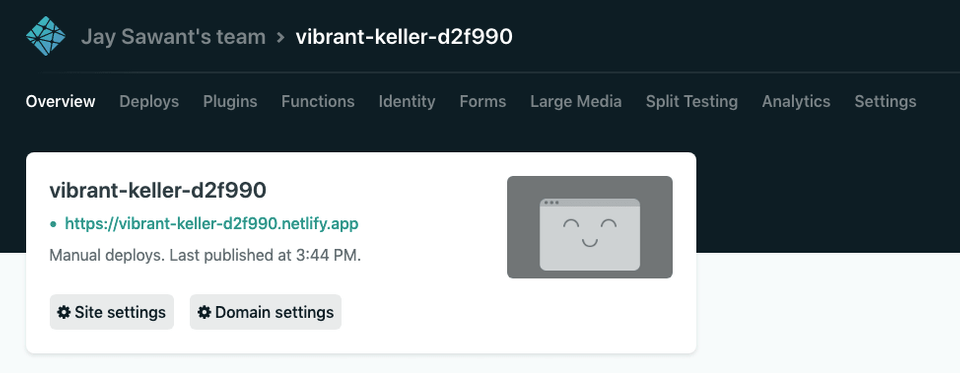Open Jay Sawant's team breadcrumb link
This screenshot has width=960, height=373.
173,37
